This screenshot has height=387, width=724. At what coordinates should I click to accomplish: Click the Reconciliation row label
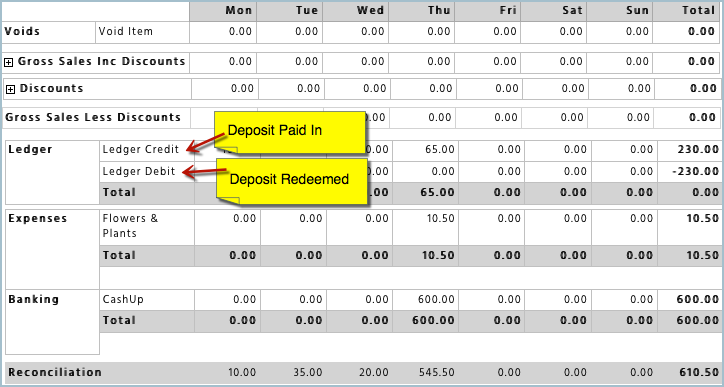point(55,372)
